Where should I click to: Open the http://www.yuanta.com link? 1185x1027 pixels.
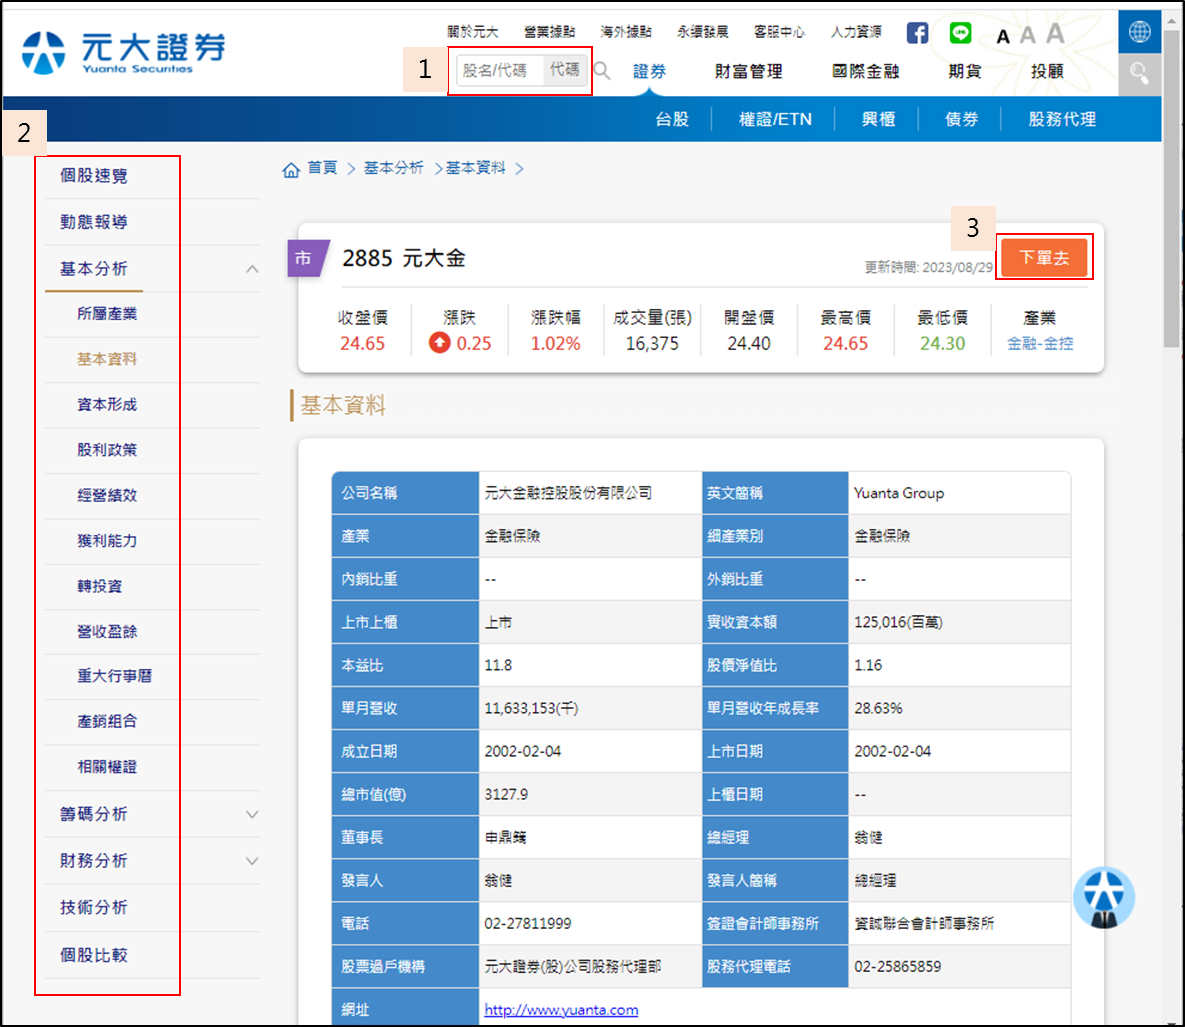561,1010
